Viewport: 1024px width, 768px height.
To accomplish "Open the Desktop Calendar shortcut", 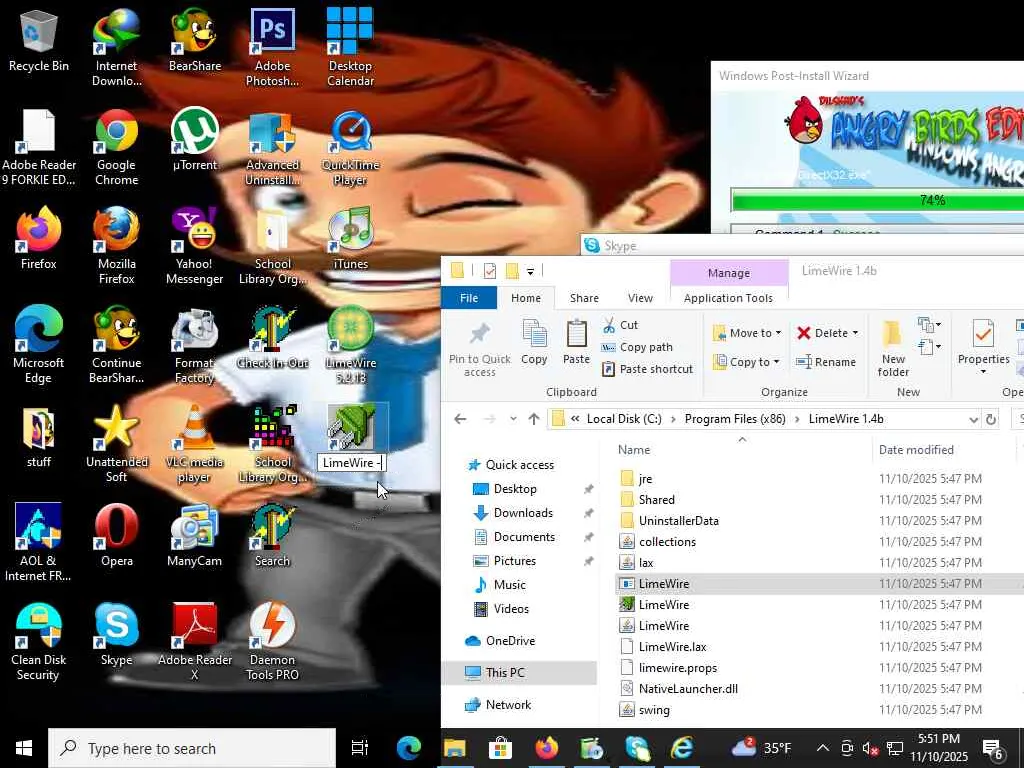I will pos(350,47).
